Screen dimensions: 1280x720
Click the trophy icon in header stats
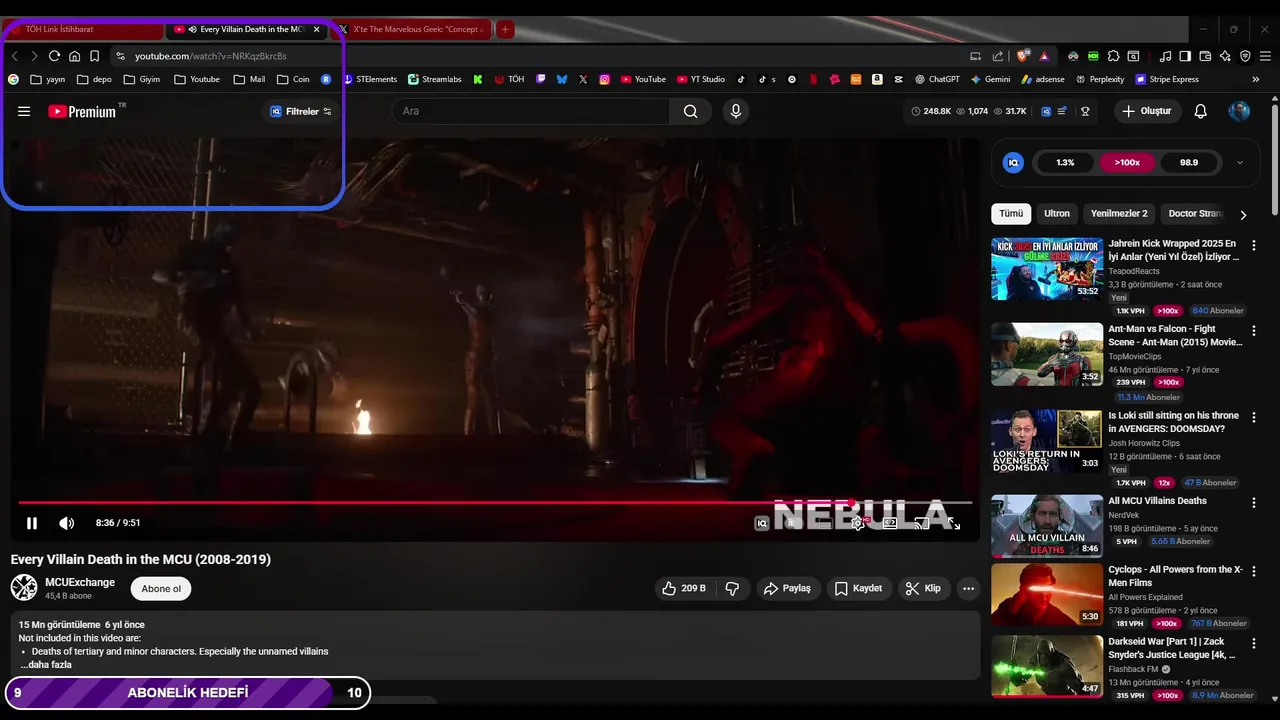tap(1085, 111)
